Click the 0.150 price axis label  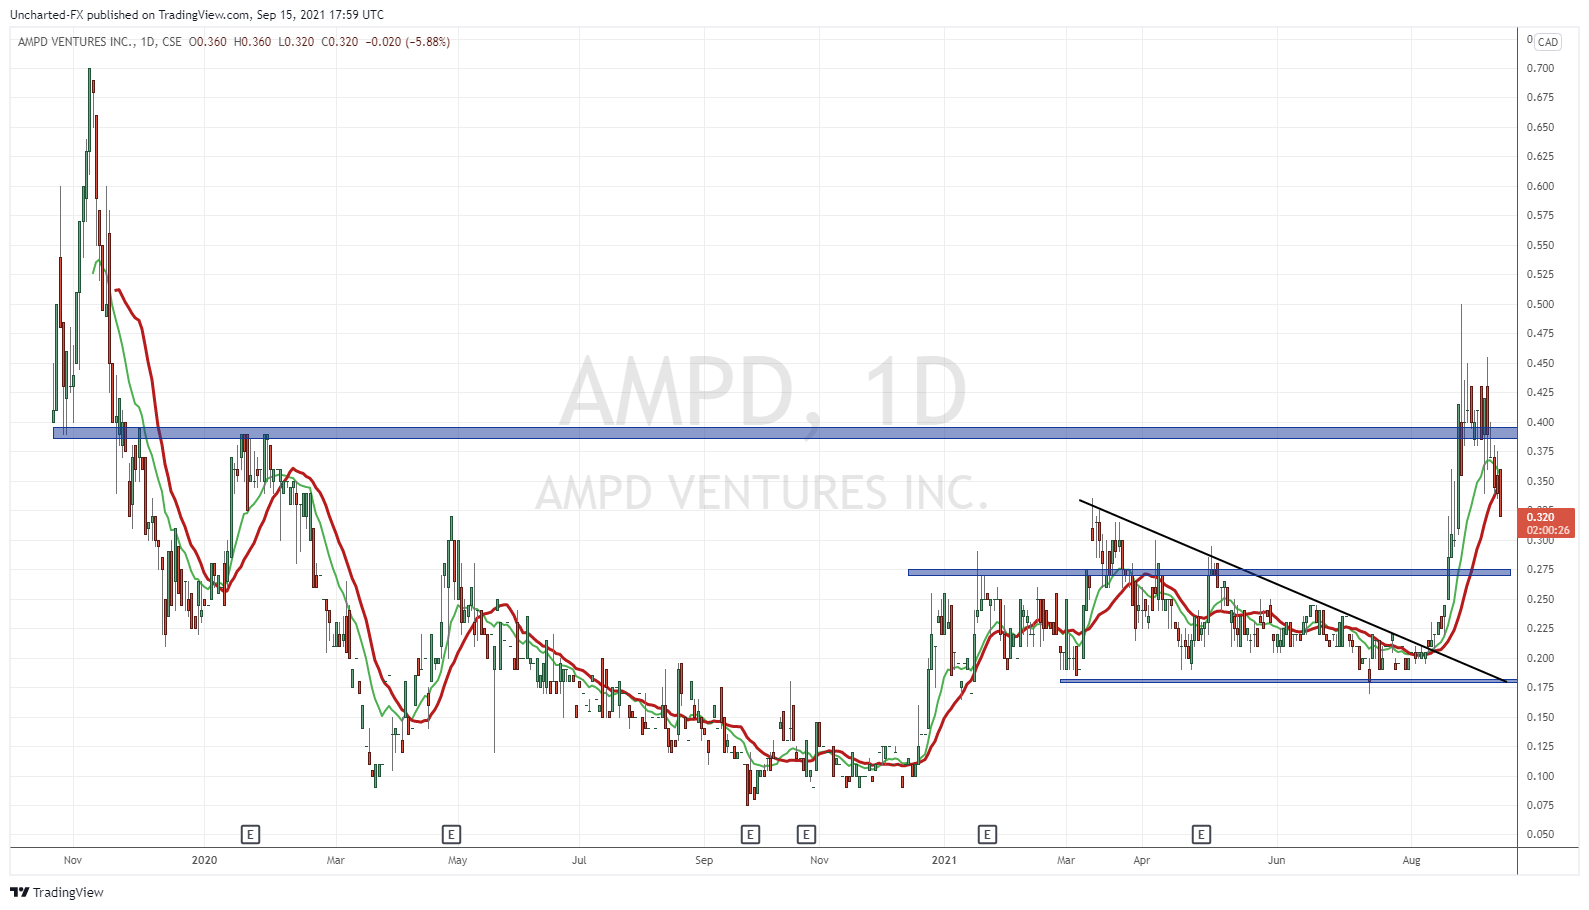coord(1540,717)
